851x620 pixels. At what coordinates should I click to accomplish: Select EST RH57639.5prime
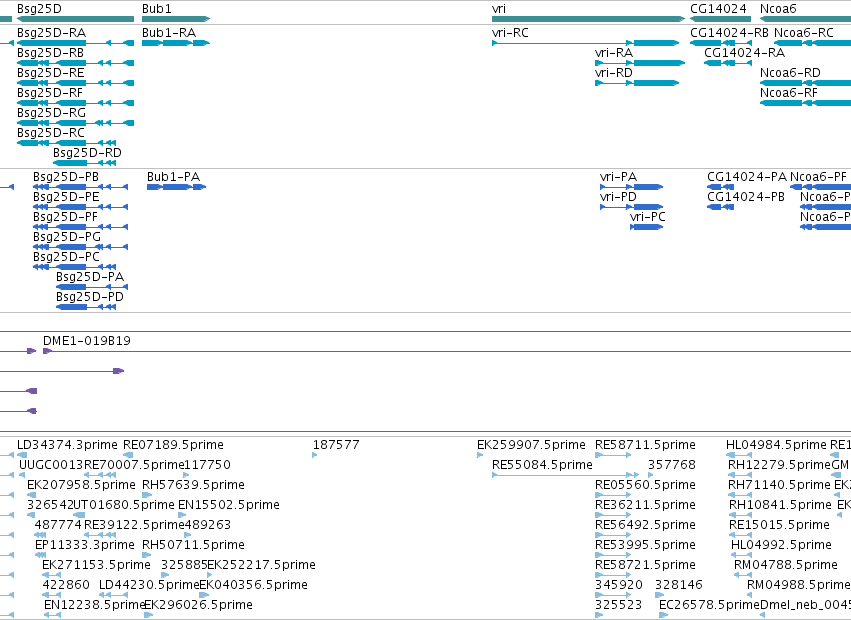coord(147,495)
